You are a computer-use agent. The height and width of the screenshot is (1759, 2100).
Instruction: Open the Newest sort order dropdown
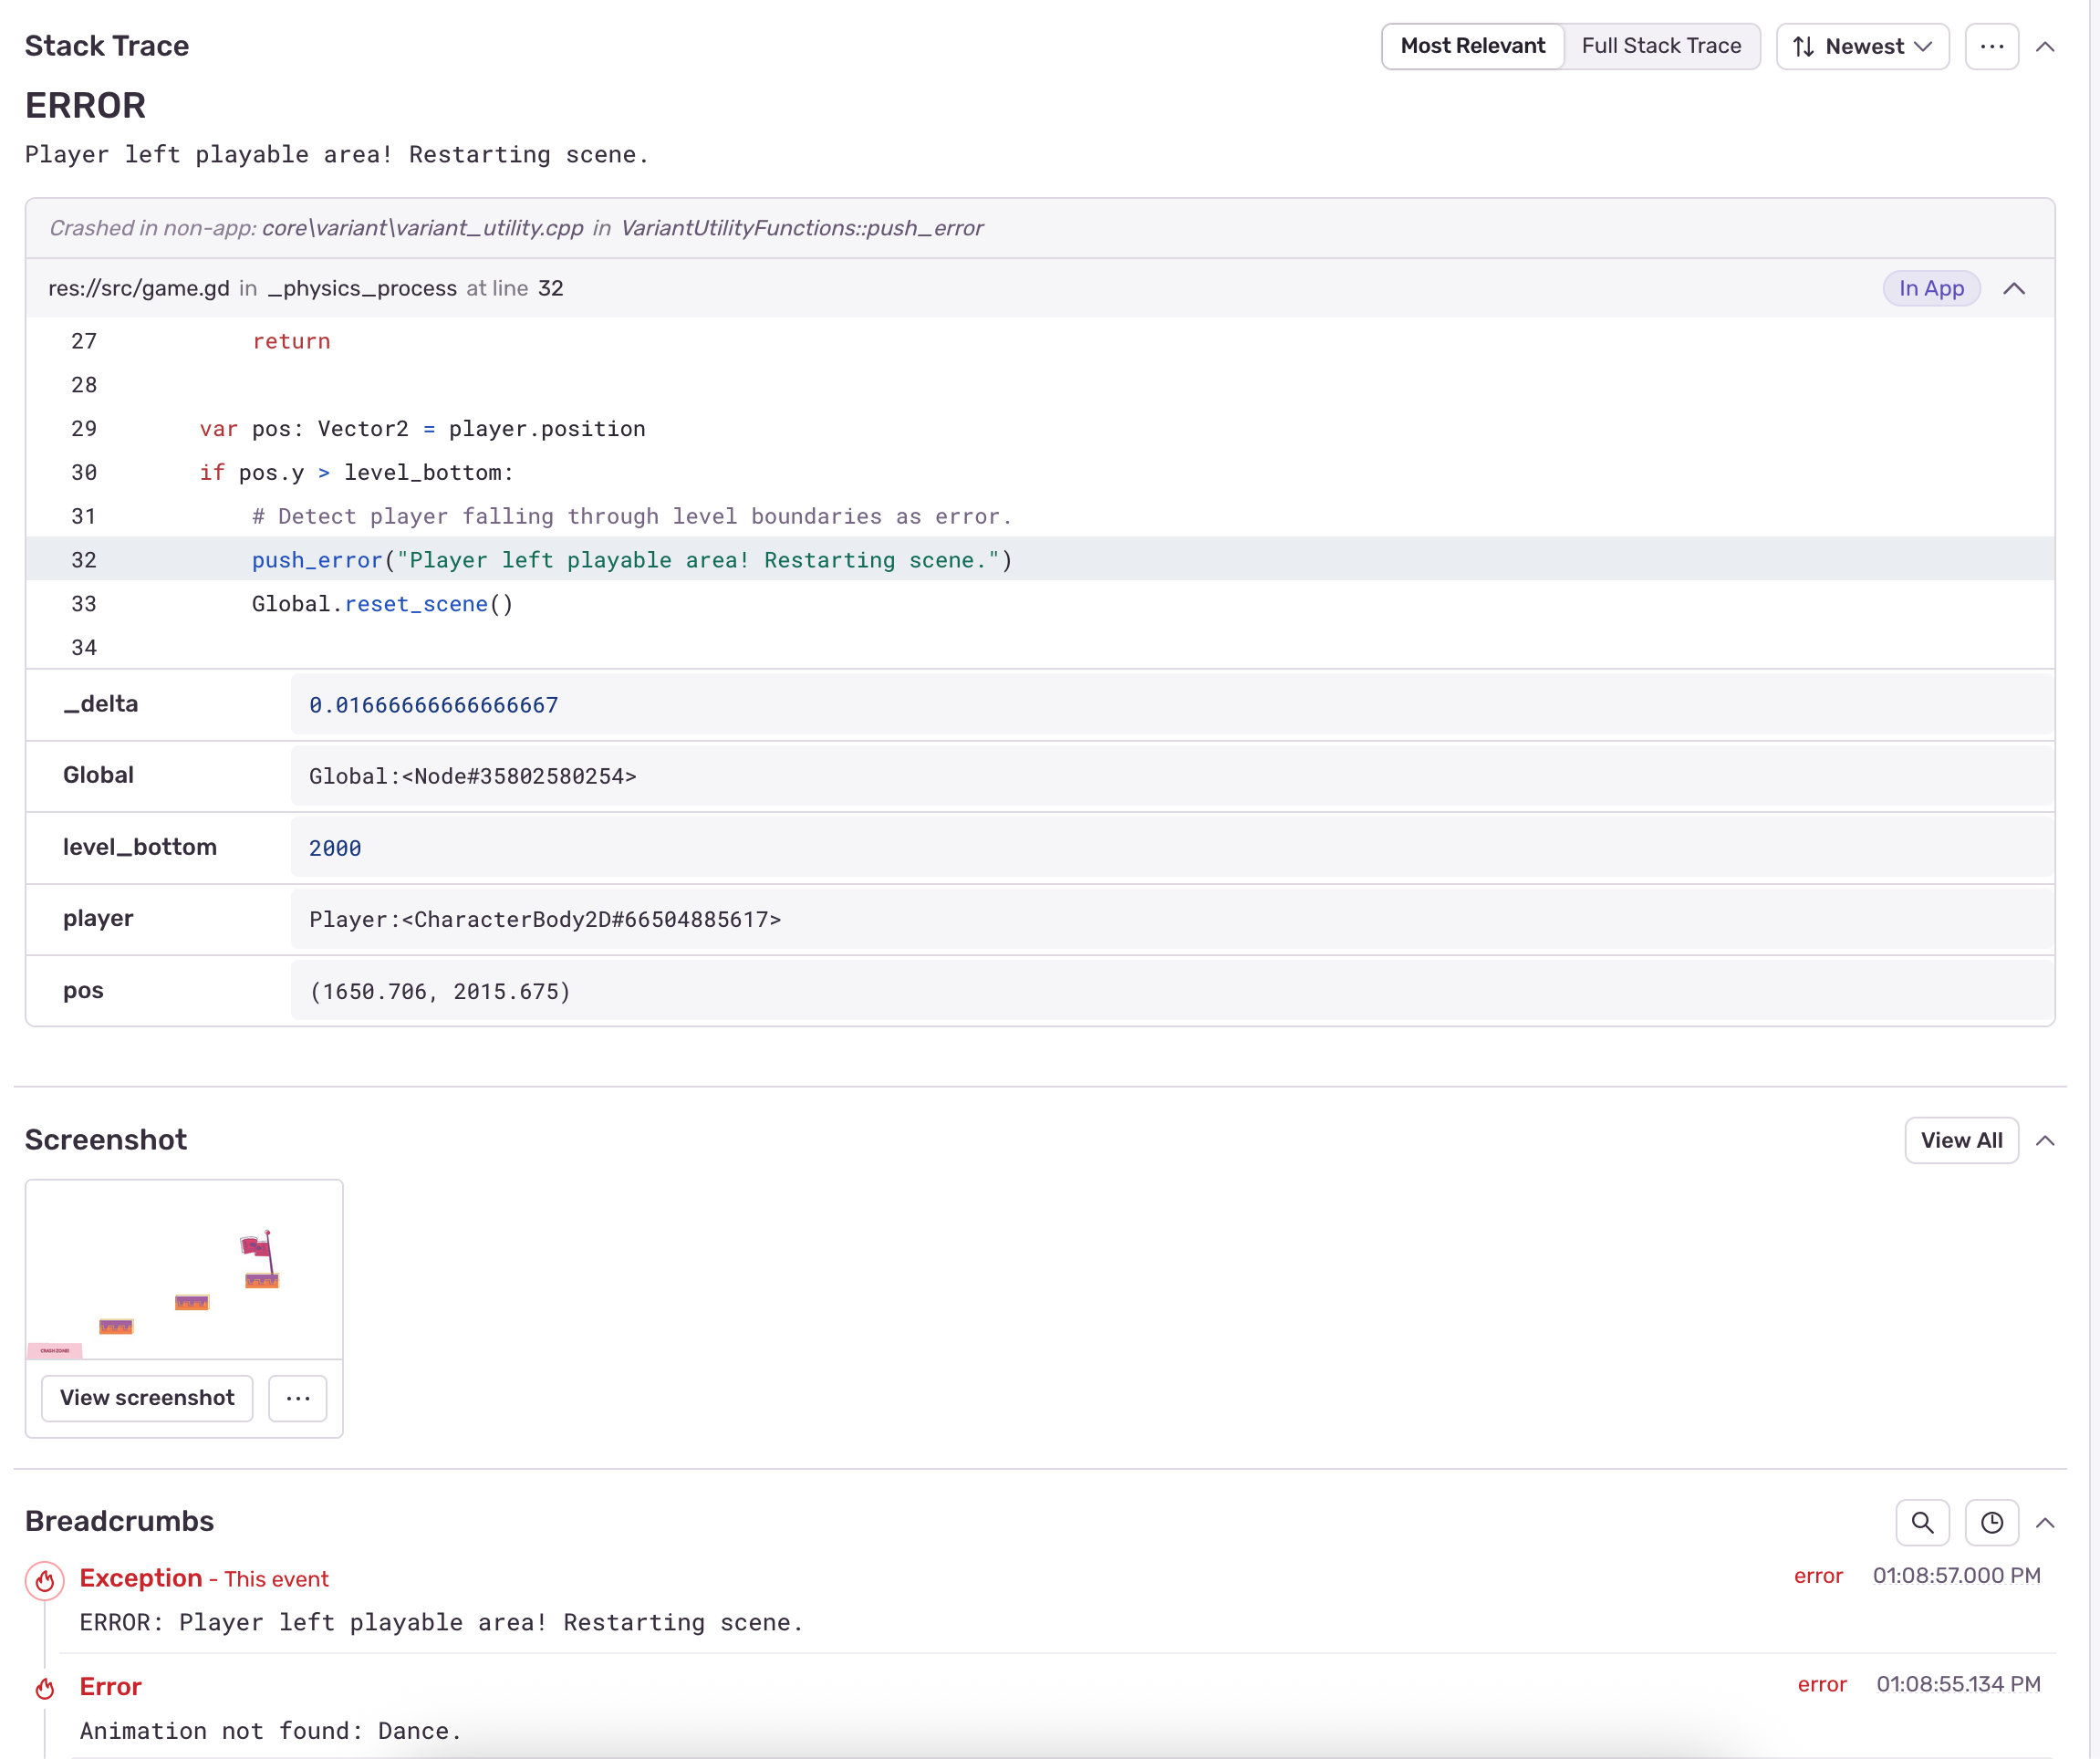coord(1862,46)
